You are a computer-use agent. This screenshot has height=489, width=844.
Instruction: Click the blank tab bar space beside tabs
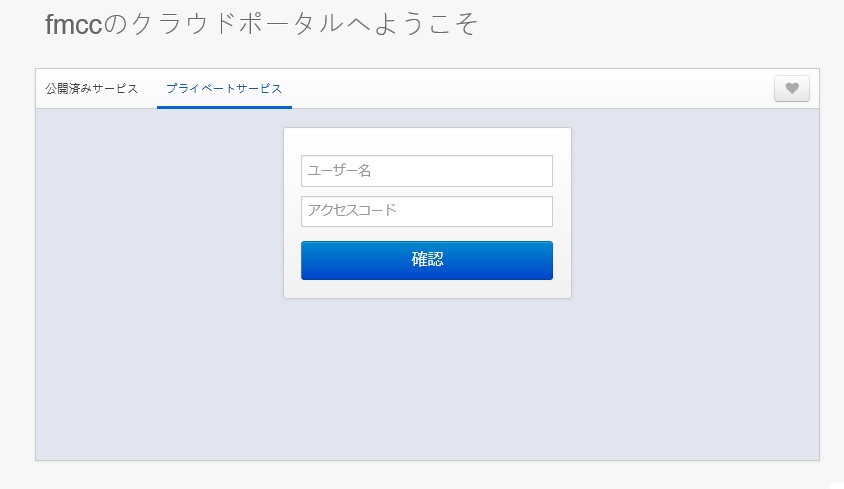click(530, 89)
